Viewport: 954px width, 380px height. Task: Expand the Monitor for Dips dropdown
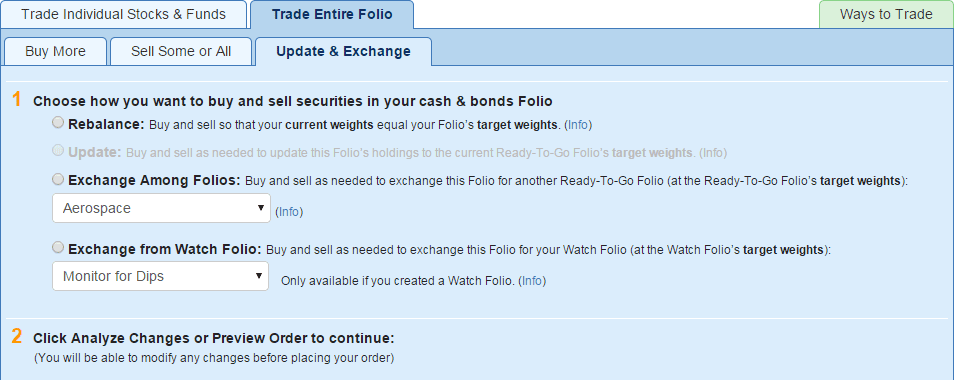161,276
